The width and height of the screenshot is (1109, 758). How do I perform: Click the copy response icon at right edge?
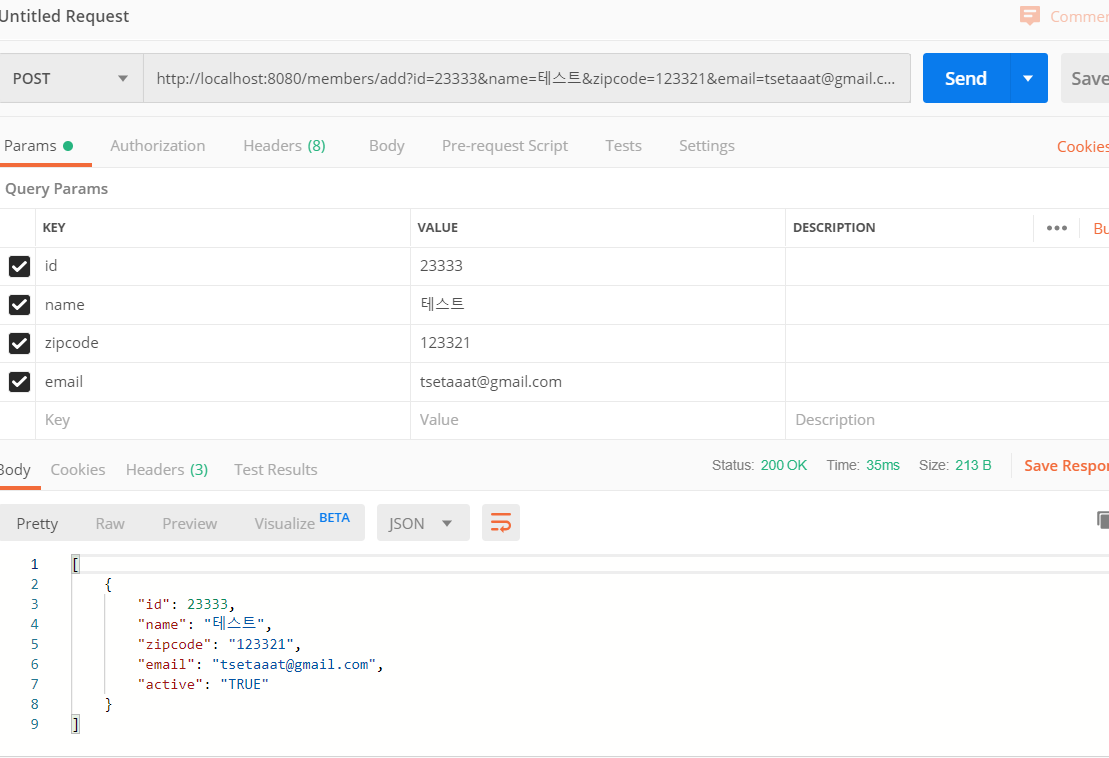pos(1103,520)
